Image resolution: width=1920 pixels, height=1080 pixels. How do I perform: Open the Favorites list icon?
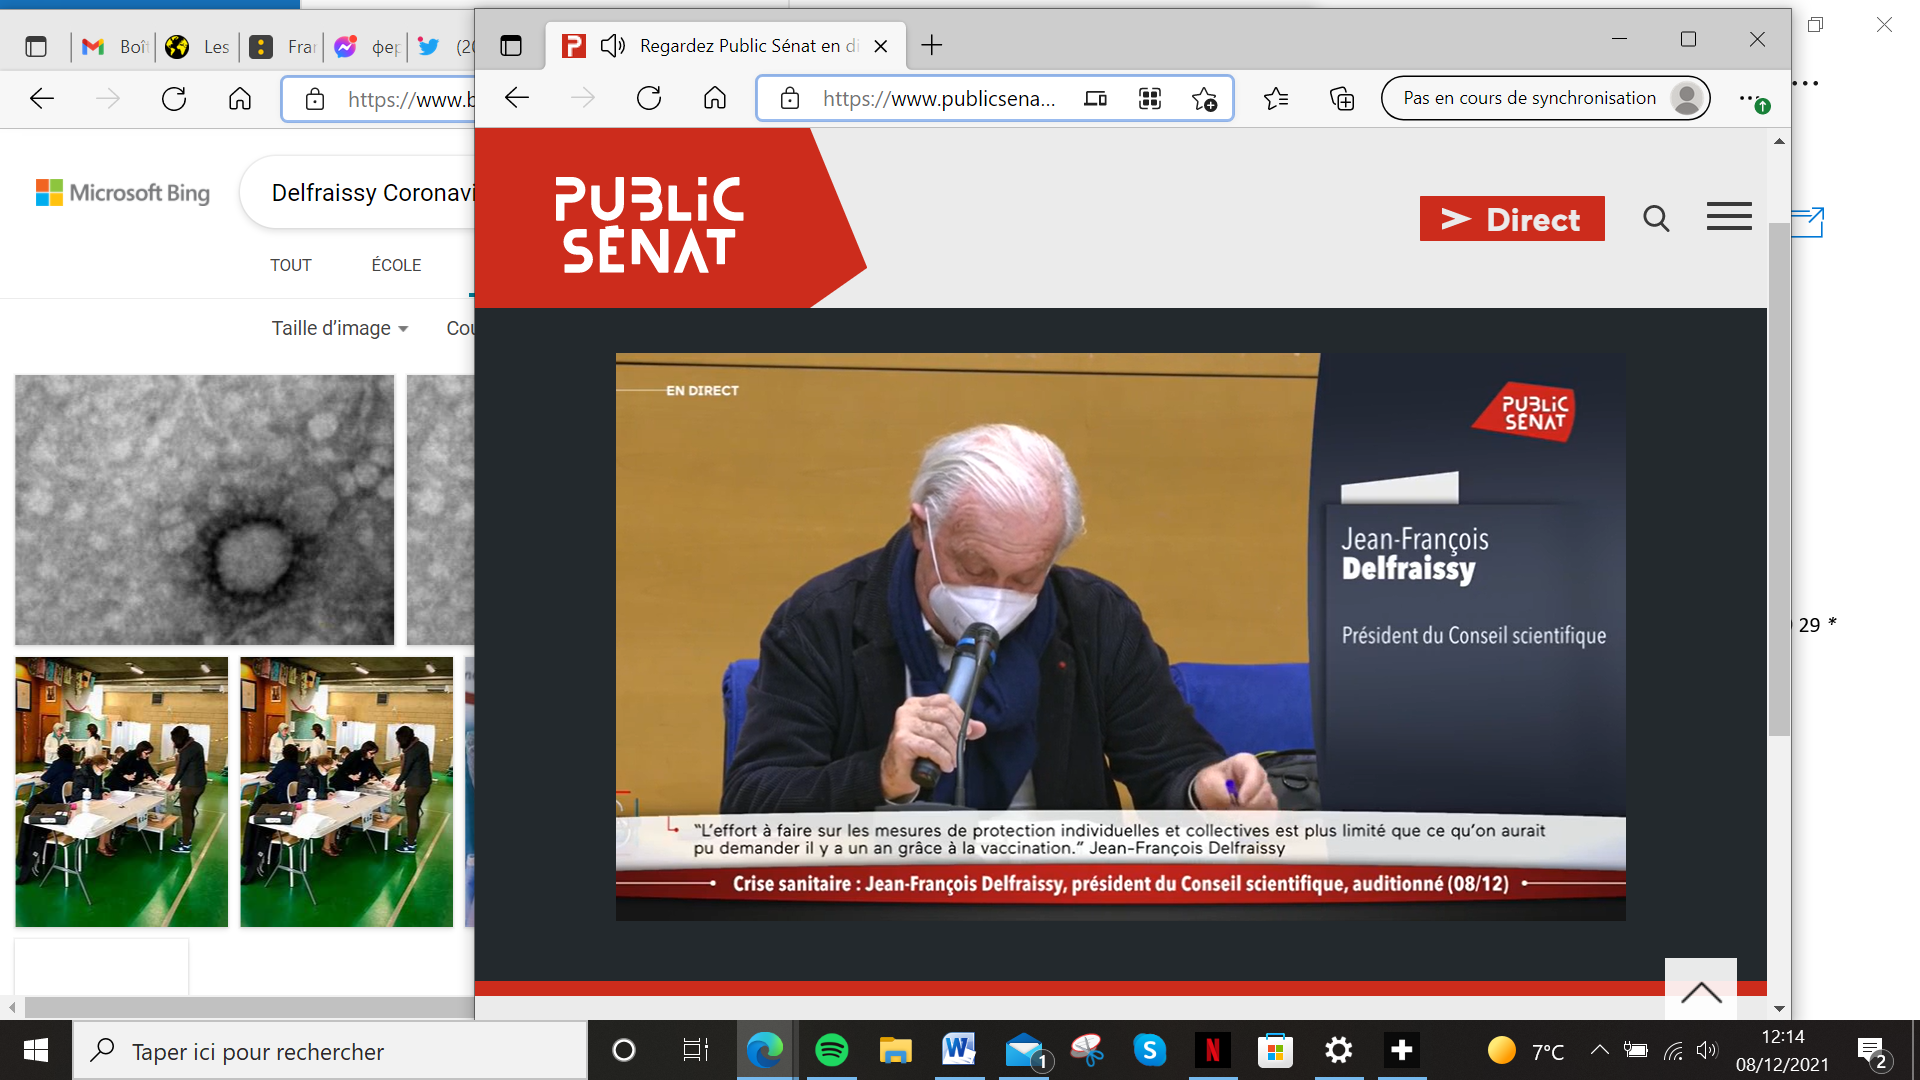(x=1275, y=99)
